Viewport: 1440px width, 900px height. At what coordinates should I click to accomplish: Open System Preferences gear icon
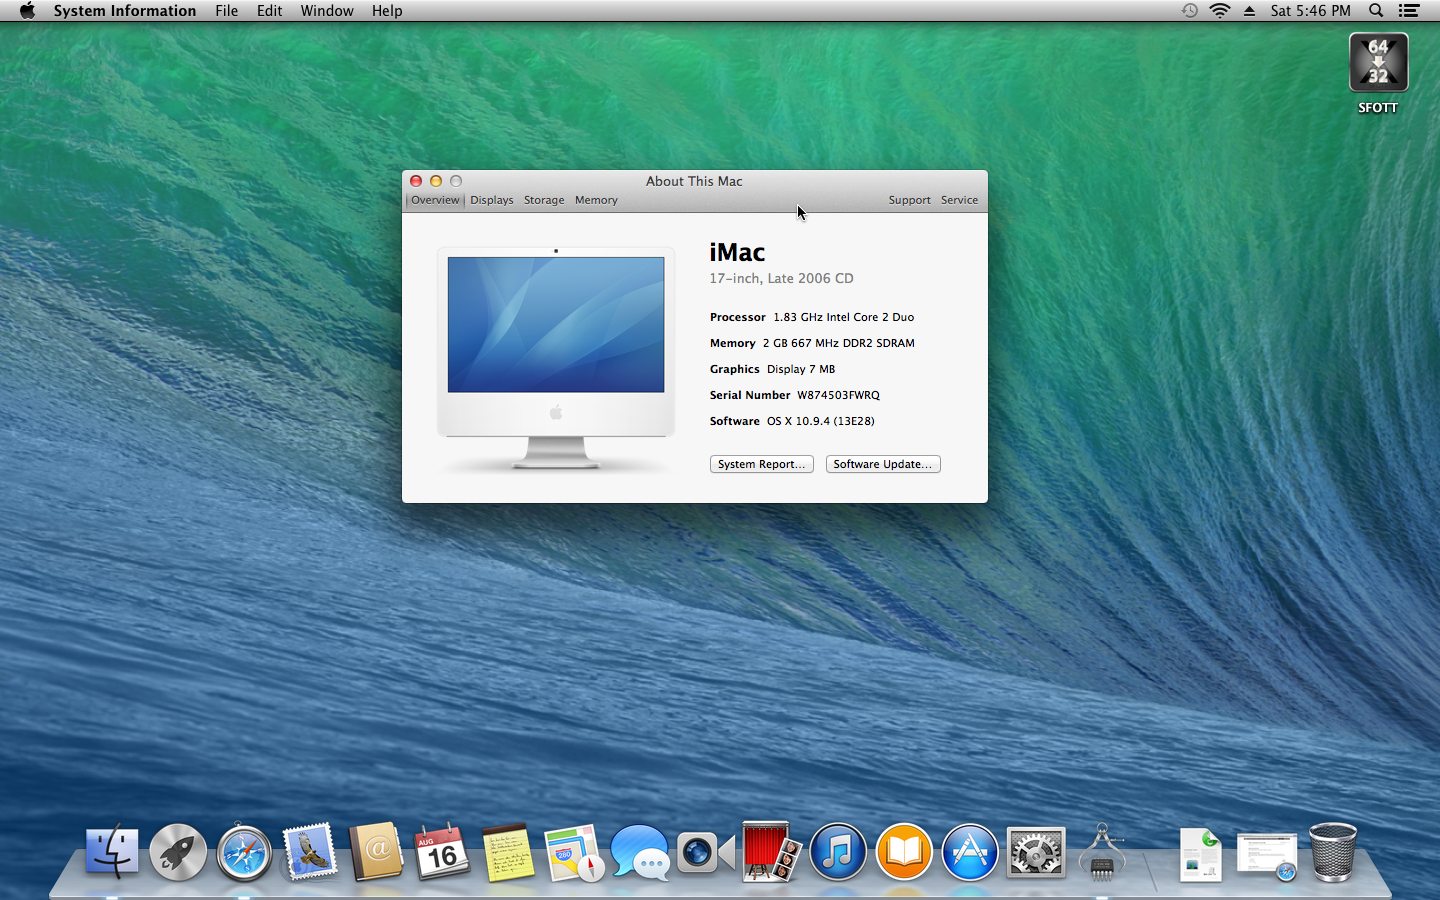click(x=1036, y=852)
